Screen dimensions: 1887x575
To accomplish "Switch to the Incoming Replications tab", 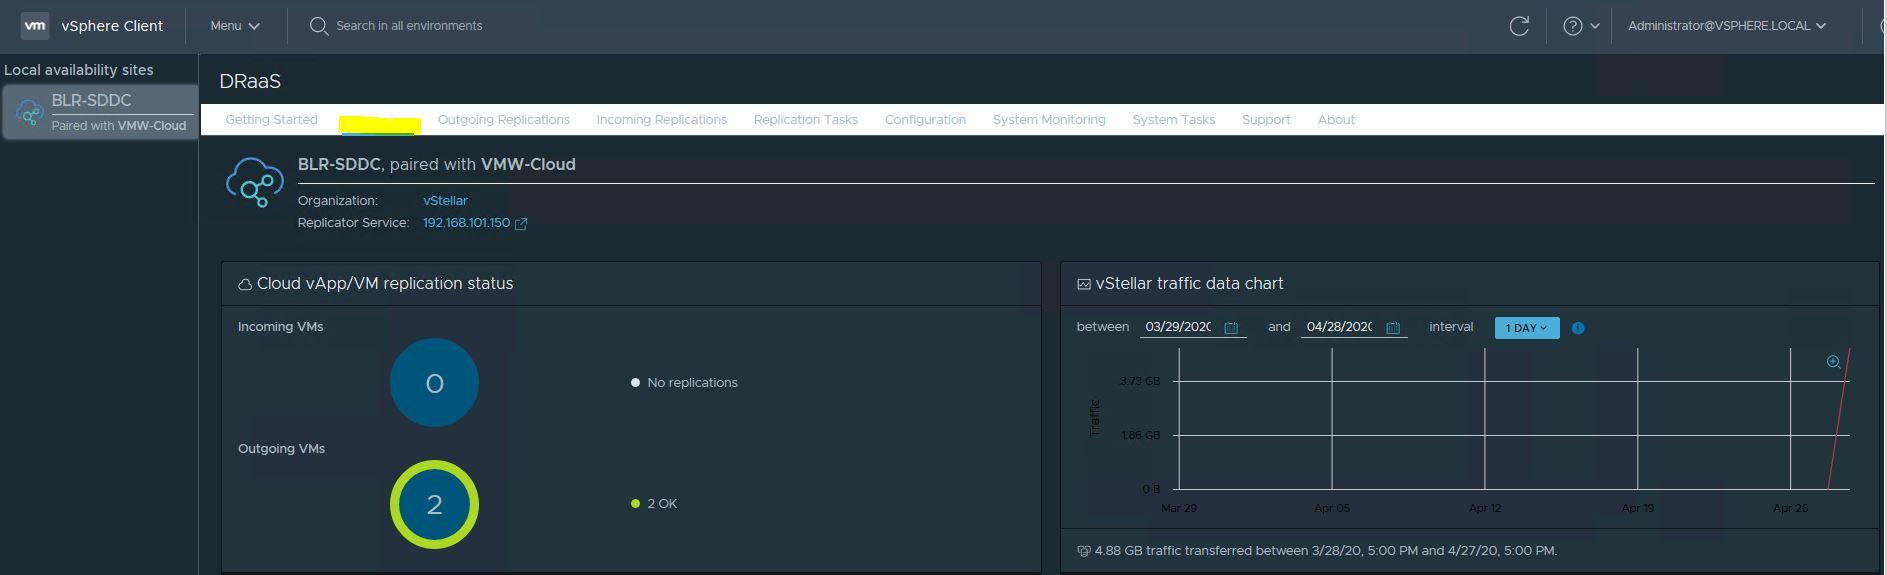I will [662, 120].
